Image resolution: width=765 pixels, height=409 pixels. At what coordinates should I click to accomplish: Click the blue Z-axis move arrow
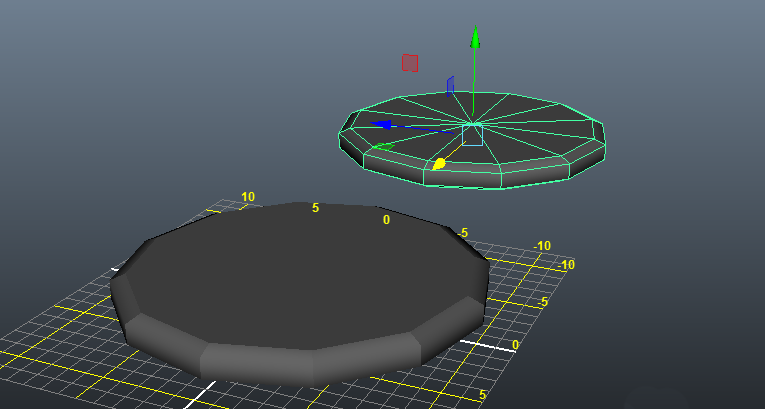(x=381, y=125)
